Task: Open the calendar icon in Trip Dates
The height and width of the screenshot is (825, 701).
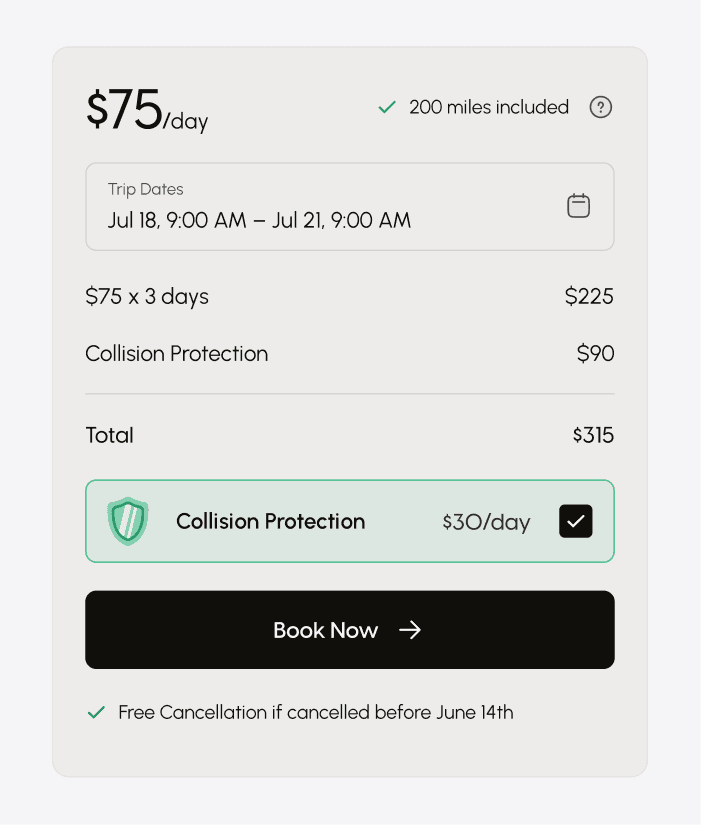Action: pyautogui.click(x=578, y=206)
